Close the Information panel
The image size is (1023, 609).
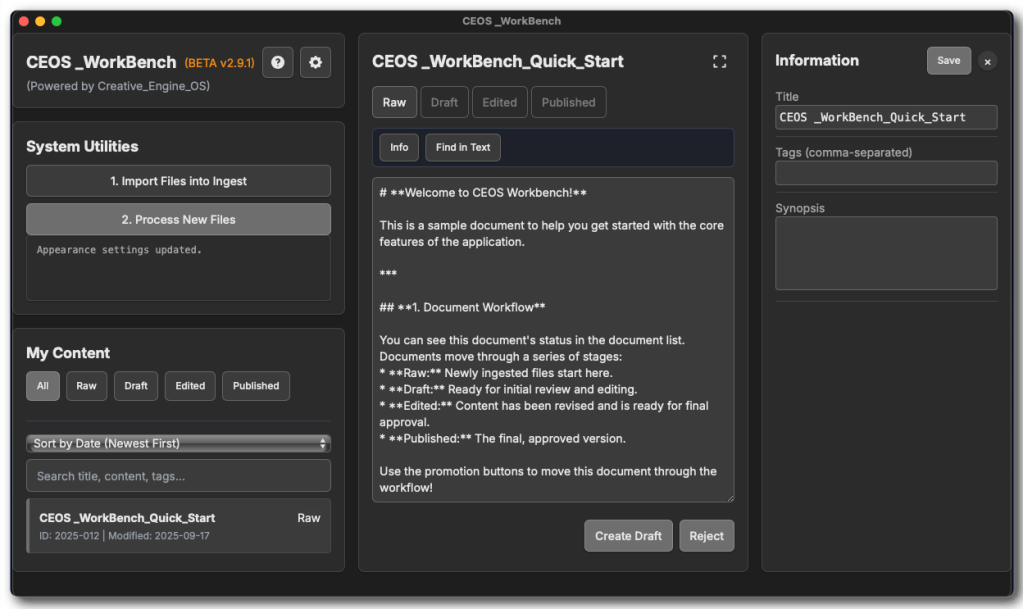pos(987,61)
